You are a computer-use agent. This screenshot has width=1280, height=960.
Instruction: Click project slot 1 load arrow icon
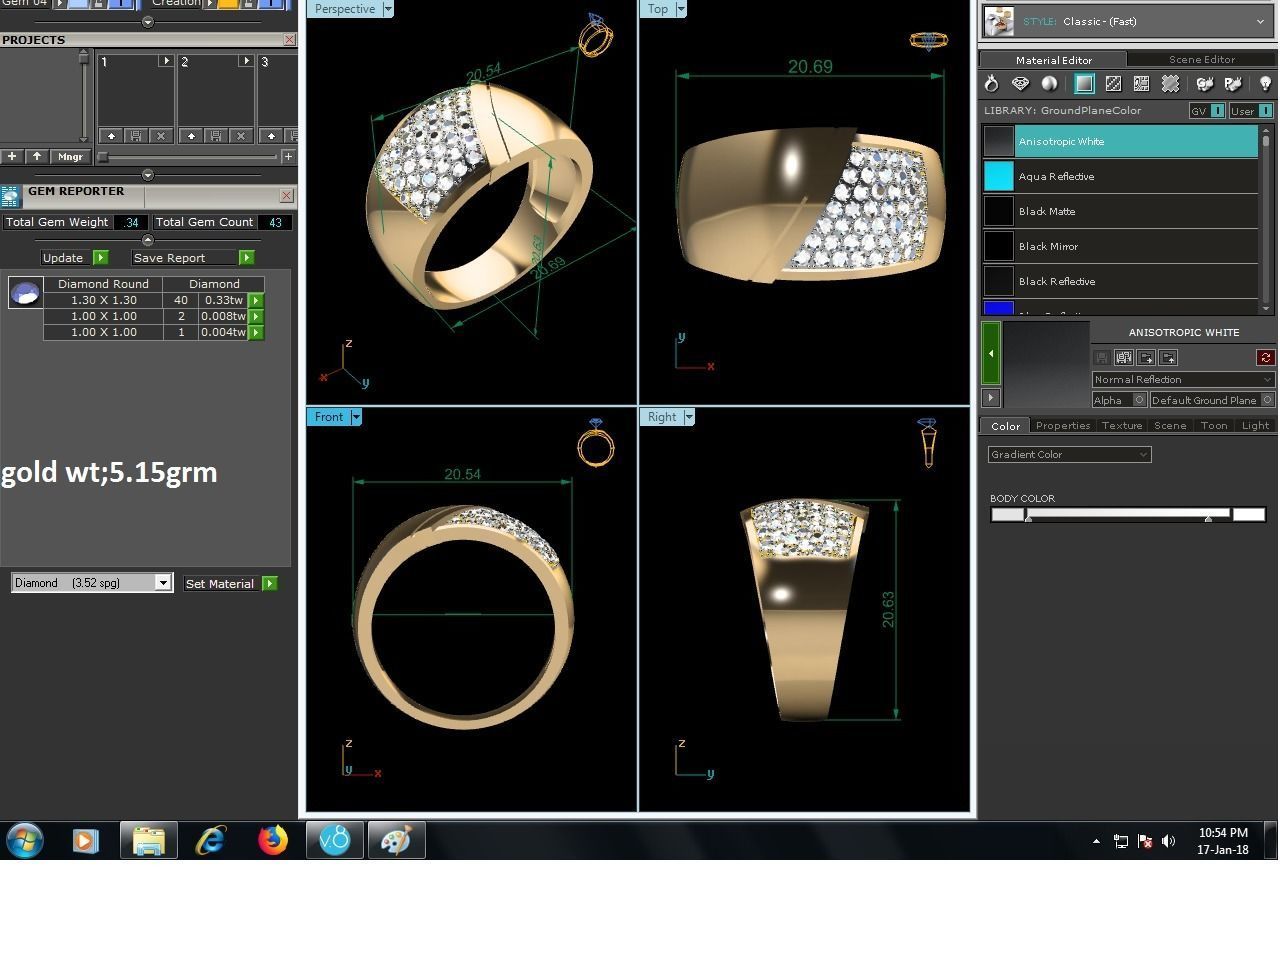pyautogui.click(x=111, y=135)
